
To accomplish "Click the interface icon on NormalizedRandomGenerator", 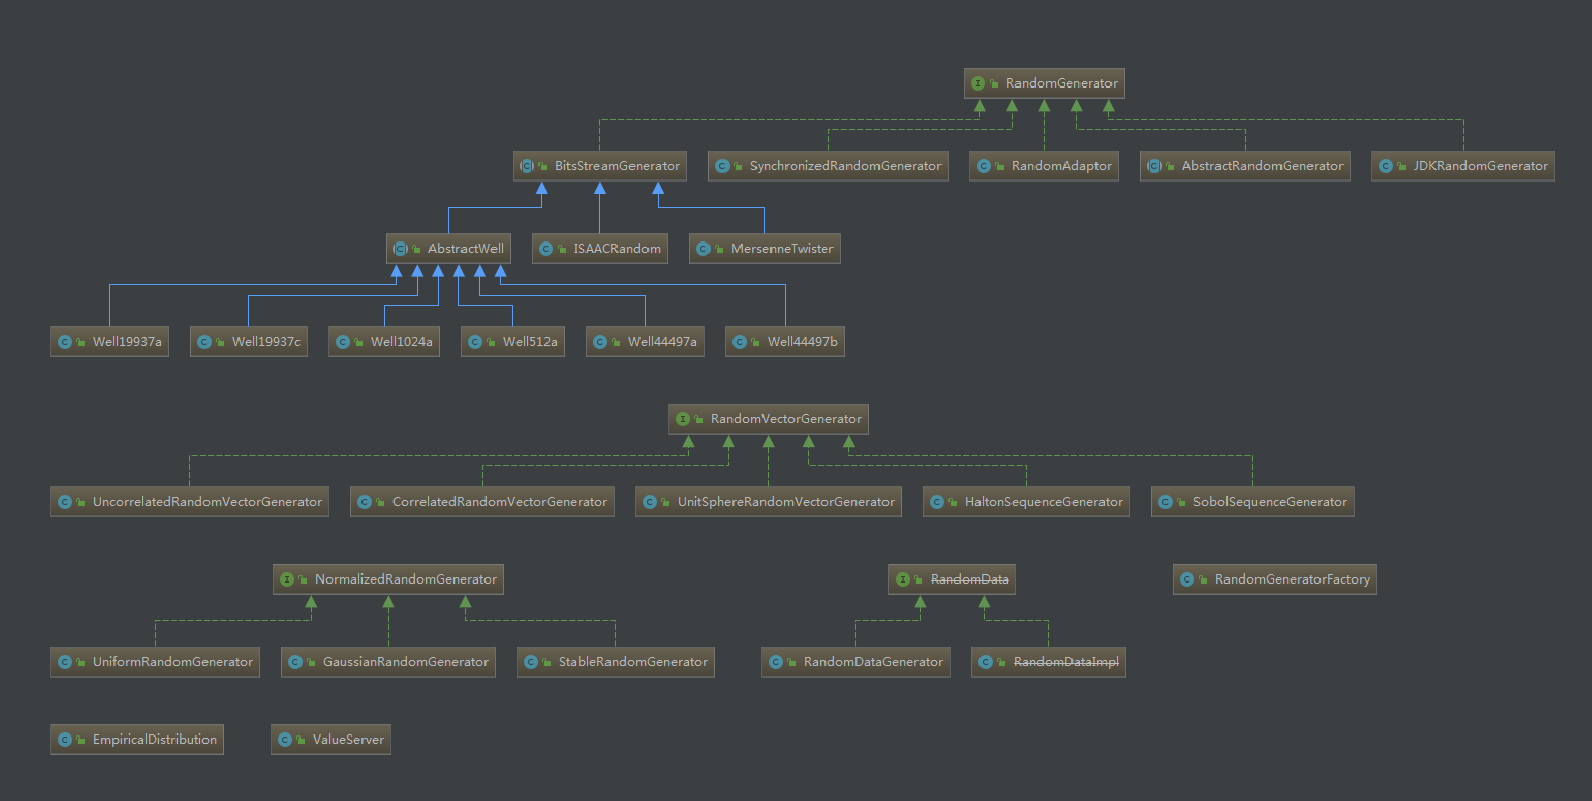I will (287, 580).
